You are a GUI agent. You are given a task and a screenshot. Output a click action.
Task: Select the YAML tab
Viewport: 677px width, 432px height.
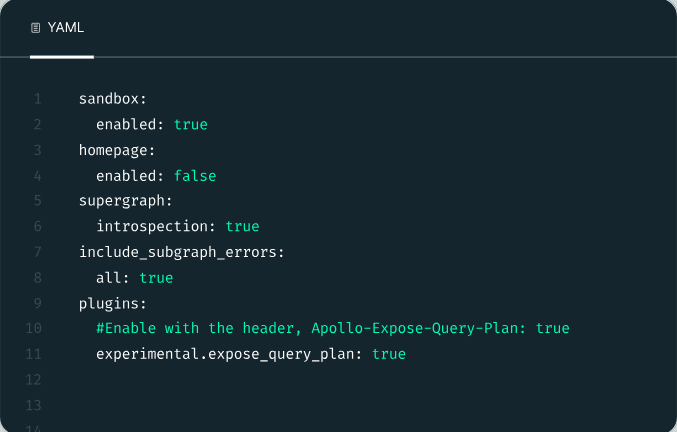point(62,28)
